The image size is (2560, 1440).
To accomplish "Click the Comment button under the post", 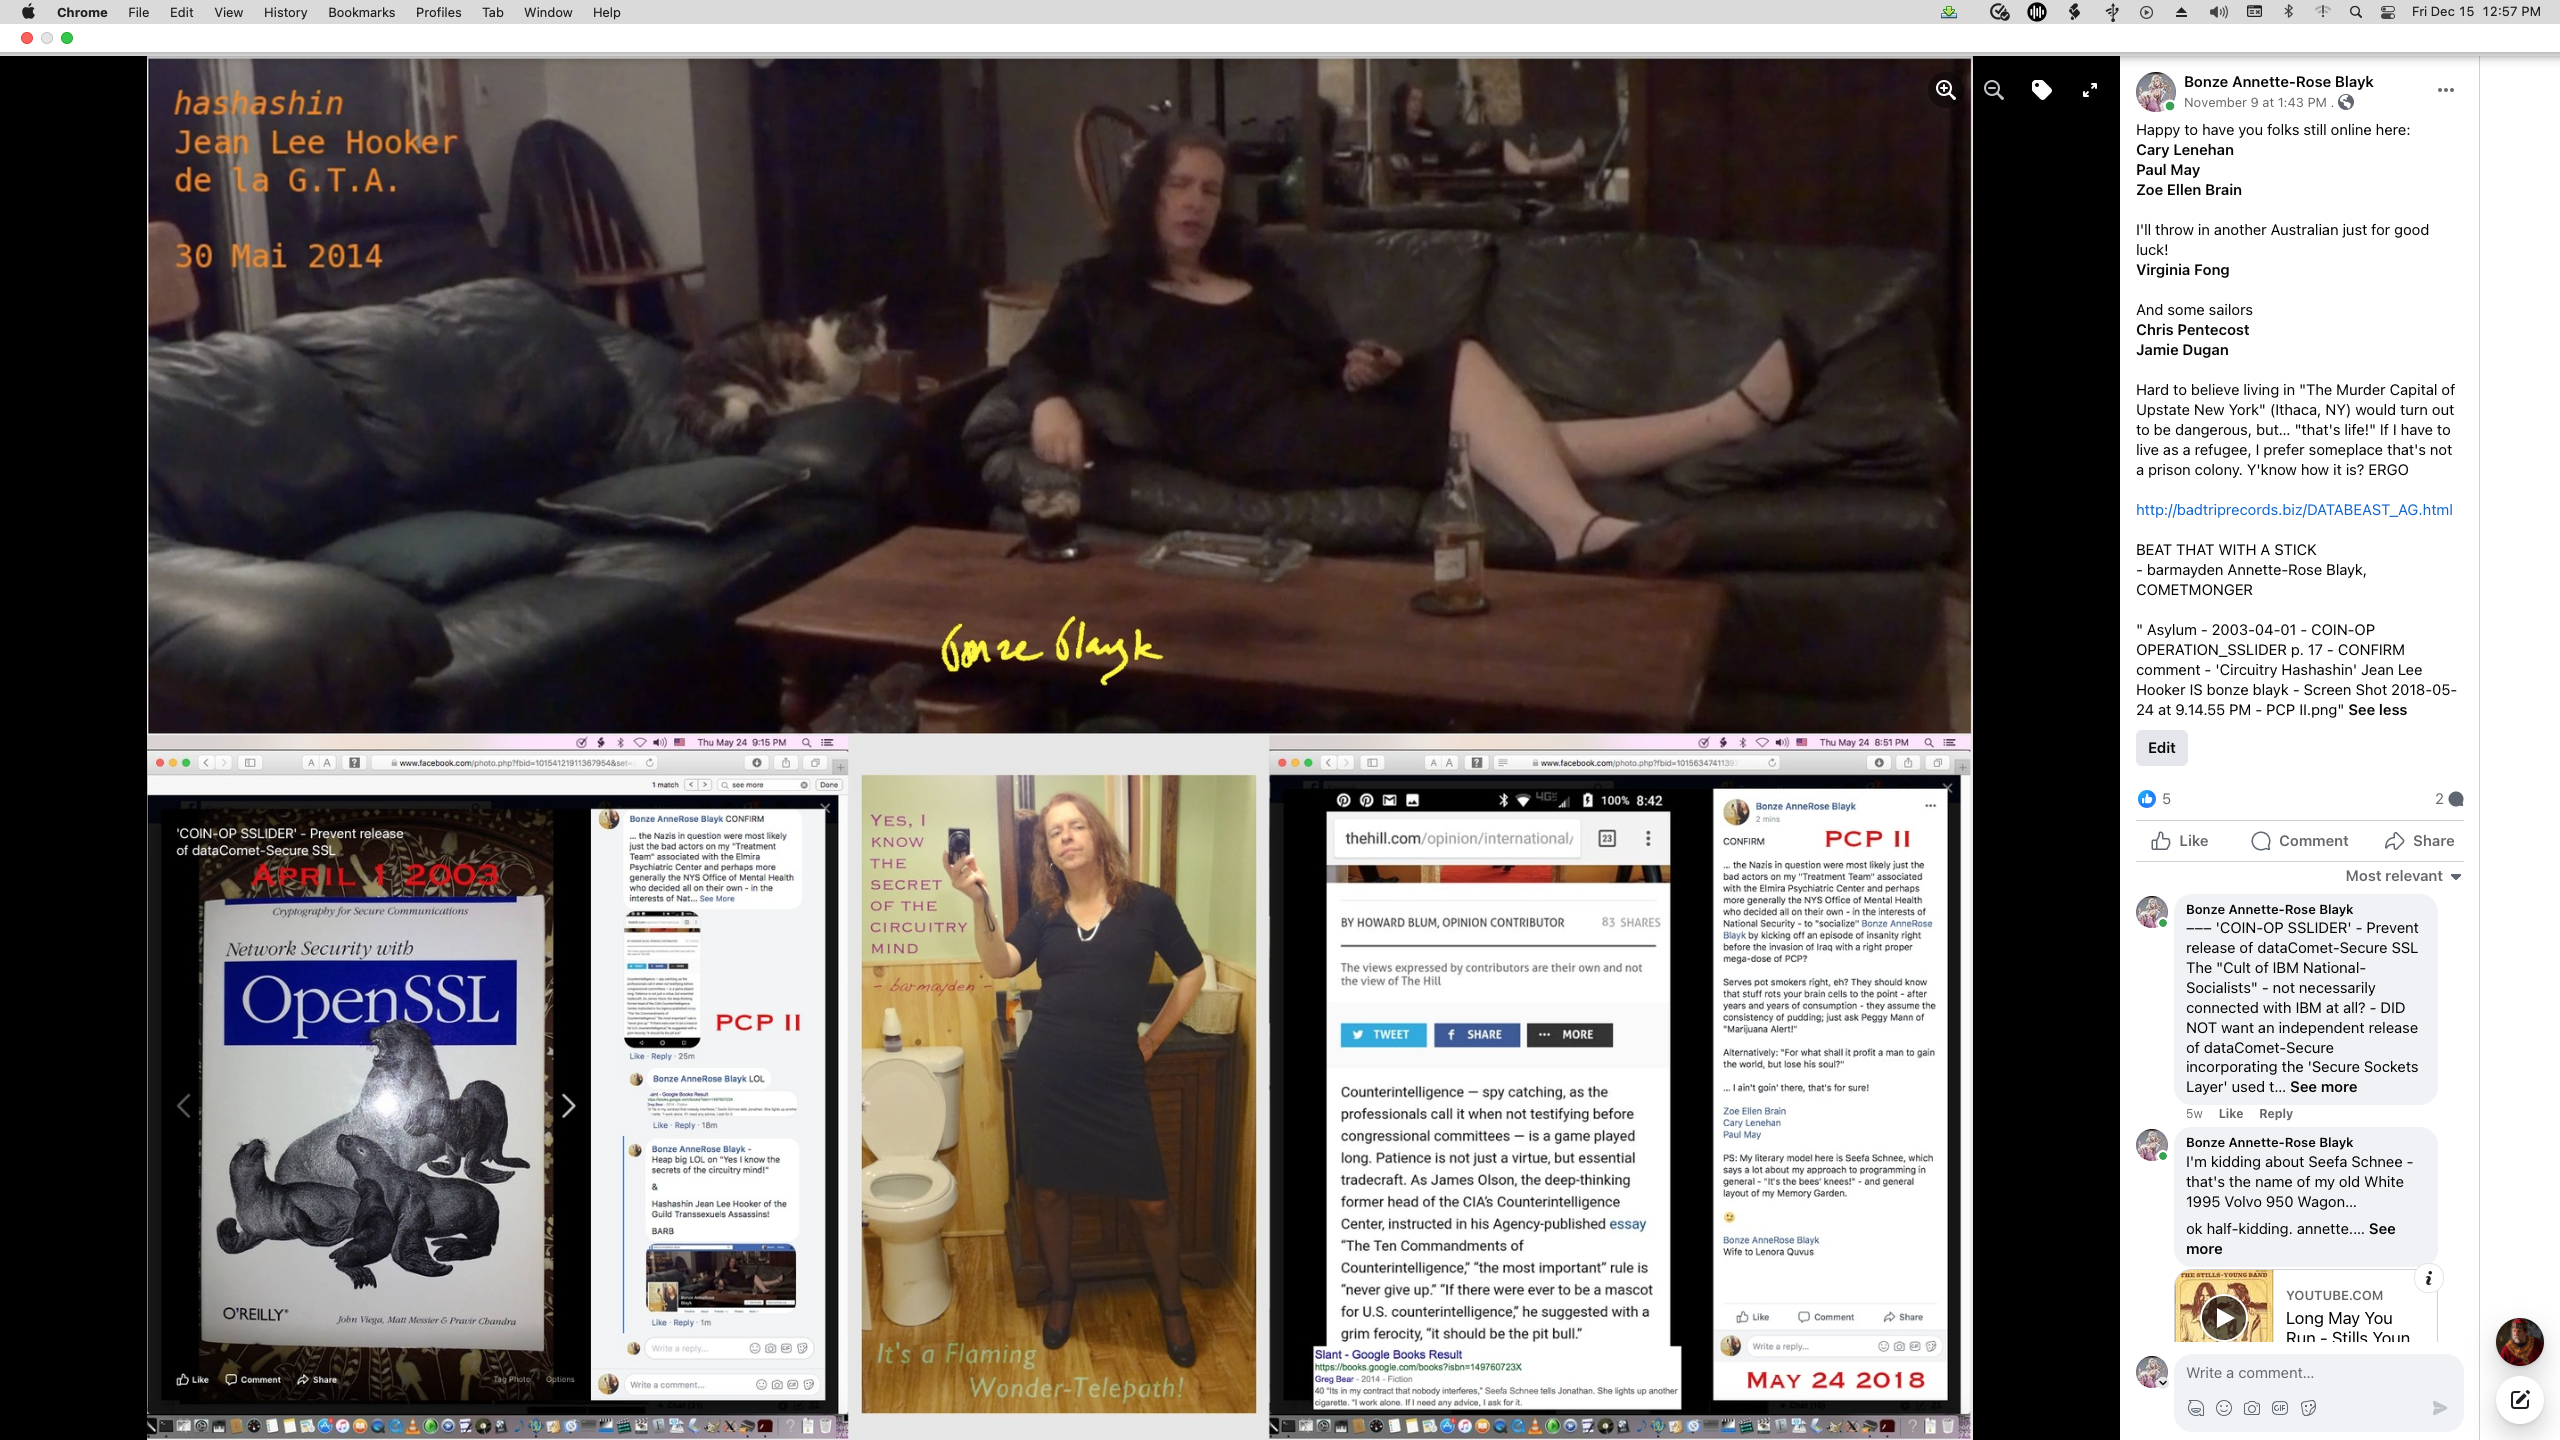I will pos(2299,841).
